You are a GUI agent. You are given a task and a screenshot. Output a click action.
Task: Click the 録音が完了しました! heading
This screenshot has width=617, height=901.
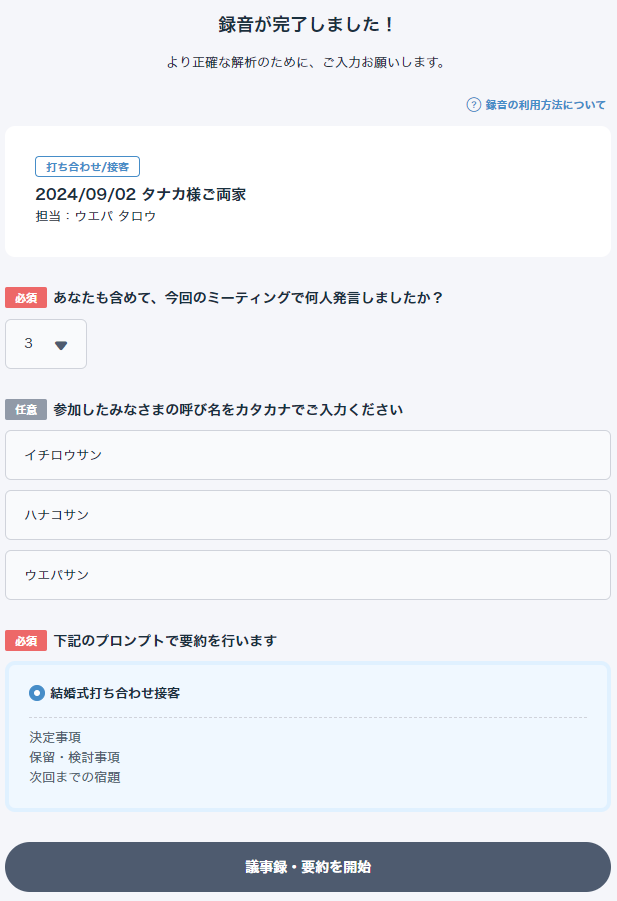307,25
